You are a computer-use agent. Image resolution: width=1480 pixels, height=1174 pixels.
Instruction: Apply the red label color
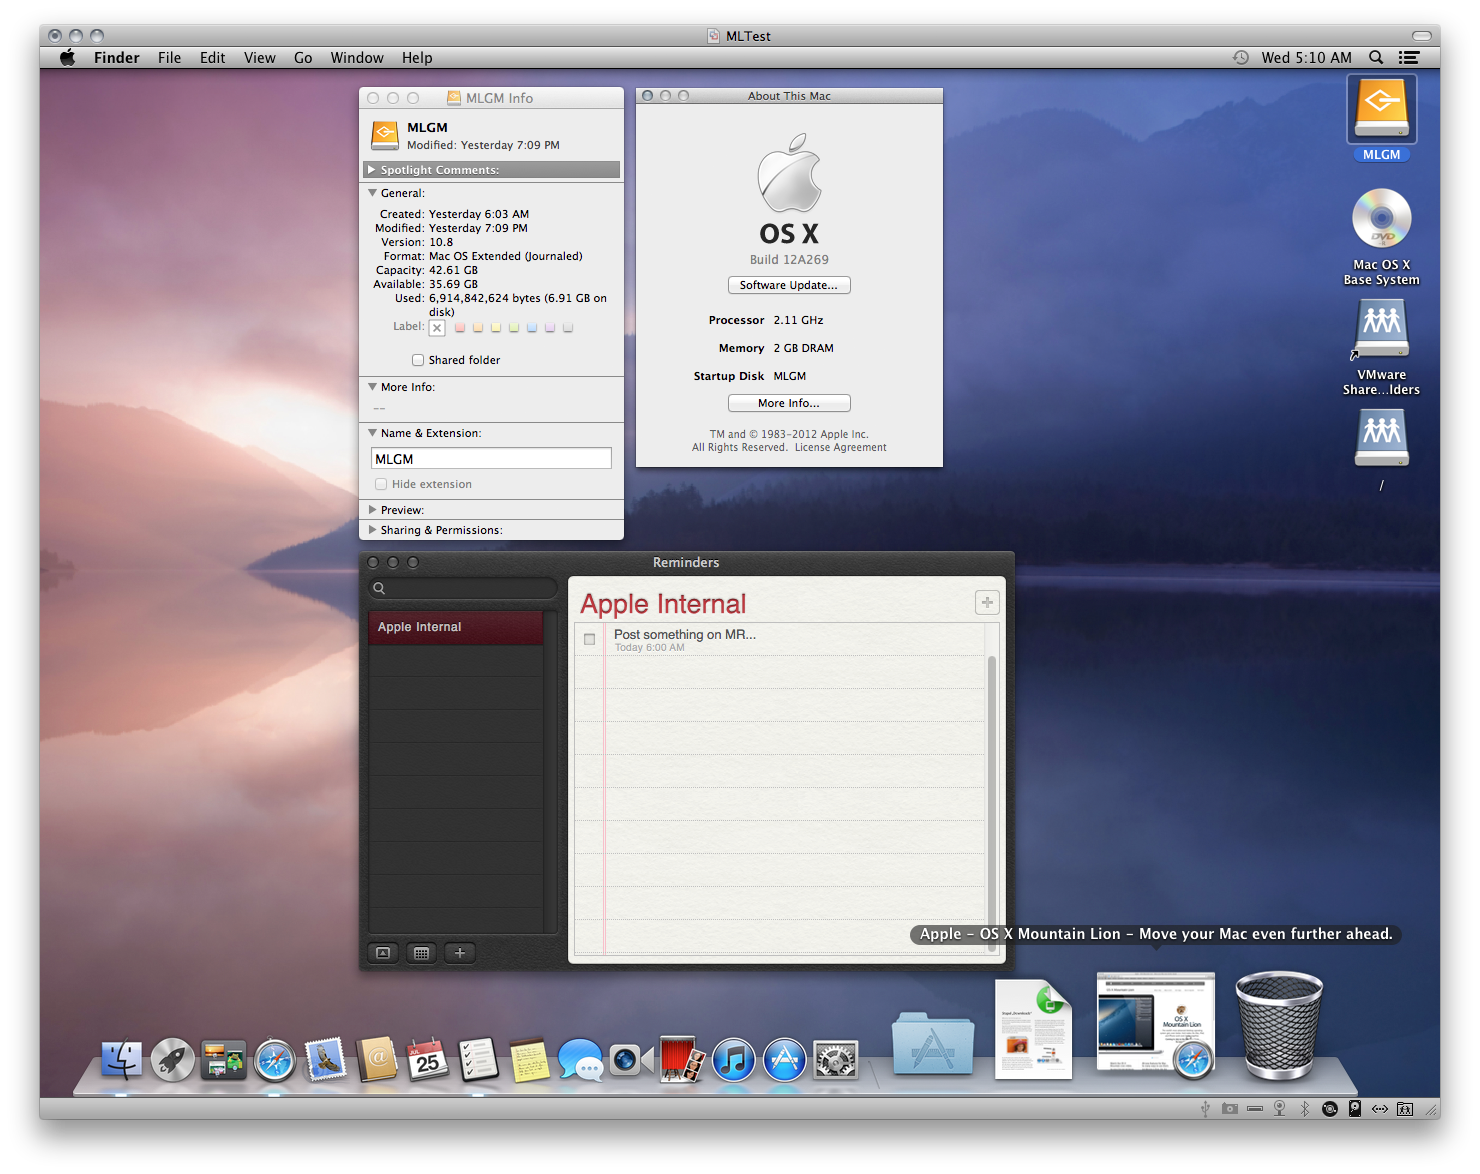coord(460,327)
